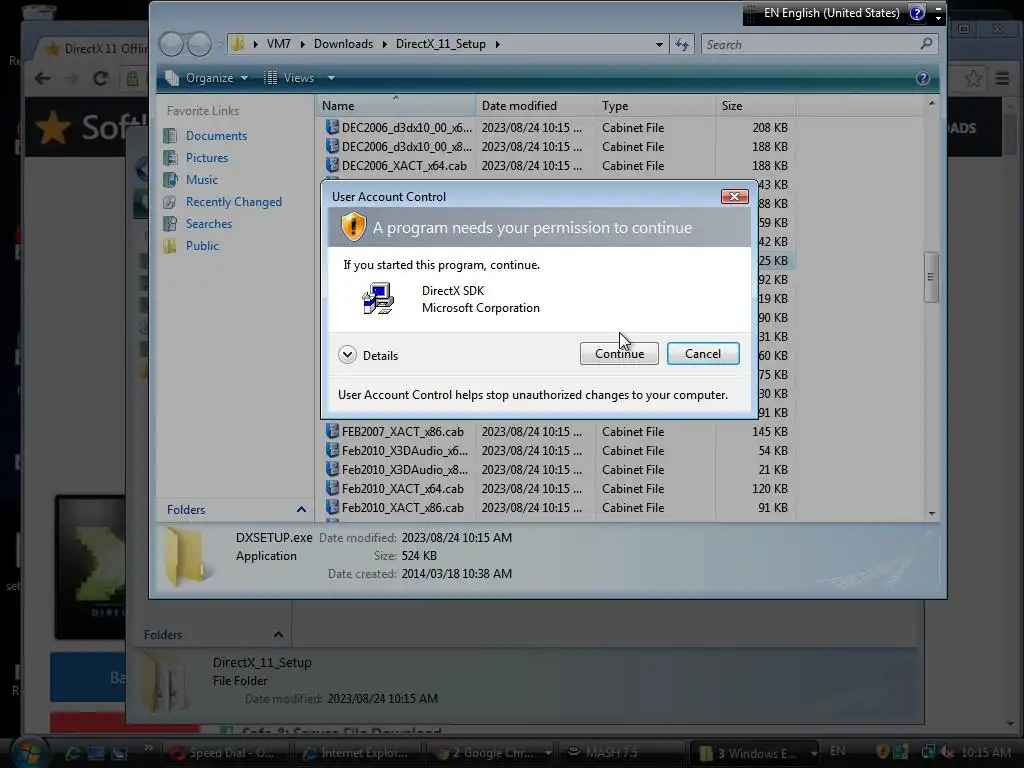Select file DEC2006_XACT_x64.cab
This screenshot has height=768, width=1024.
coord(404,166)
